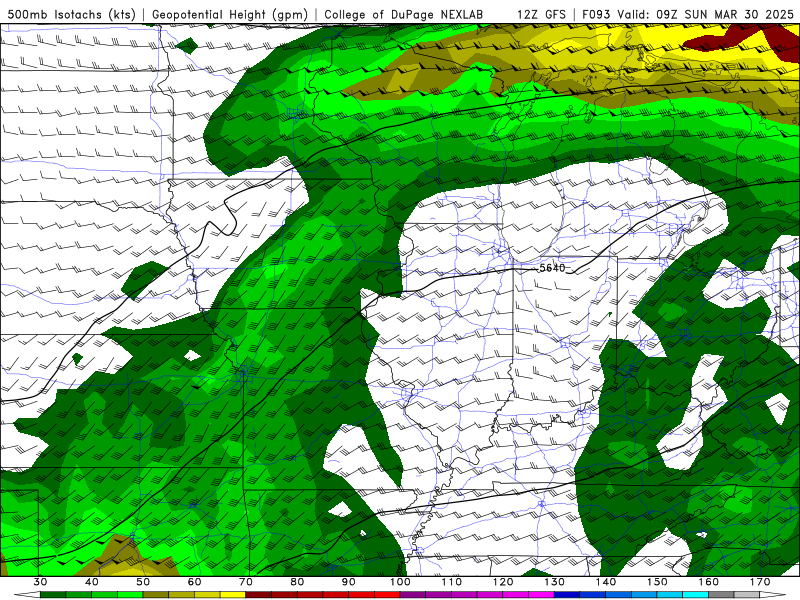This screenshot has height=600, width=800.
Task: Click the 130 value on the color scale
Action: tap(554, 582)
